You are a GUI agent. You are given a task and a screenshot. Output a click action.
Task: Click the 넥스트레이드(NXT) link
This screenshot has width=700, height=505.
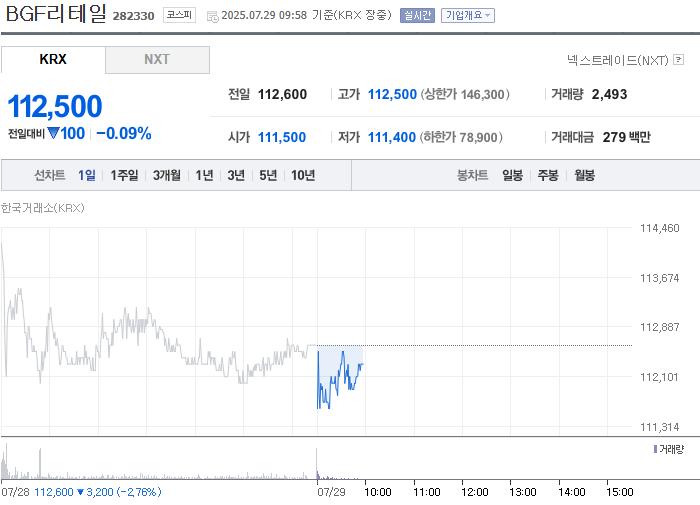[617, 60]
